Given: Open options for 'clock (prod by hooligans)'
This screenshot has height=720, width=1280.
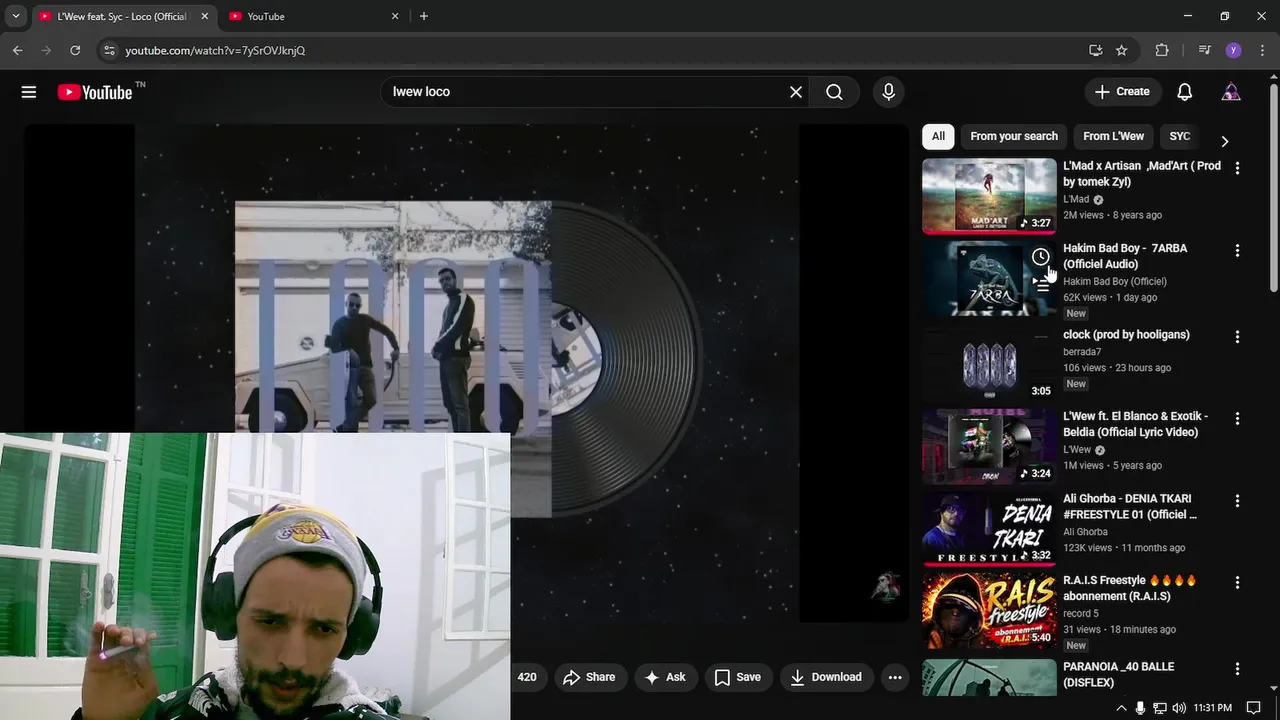Looking at the screenshot, I should point(1237,336).
